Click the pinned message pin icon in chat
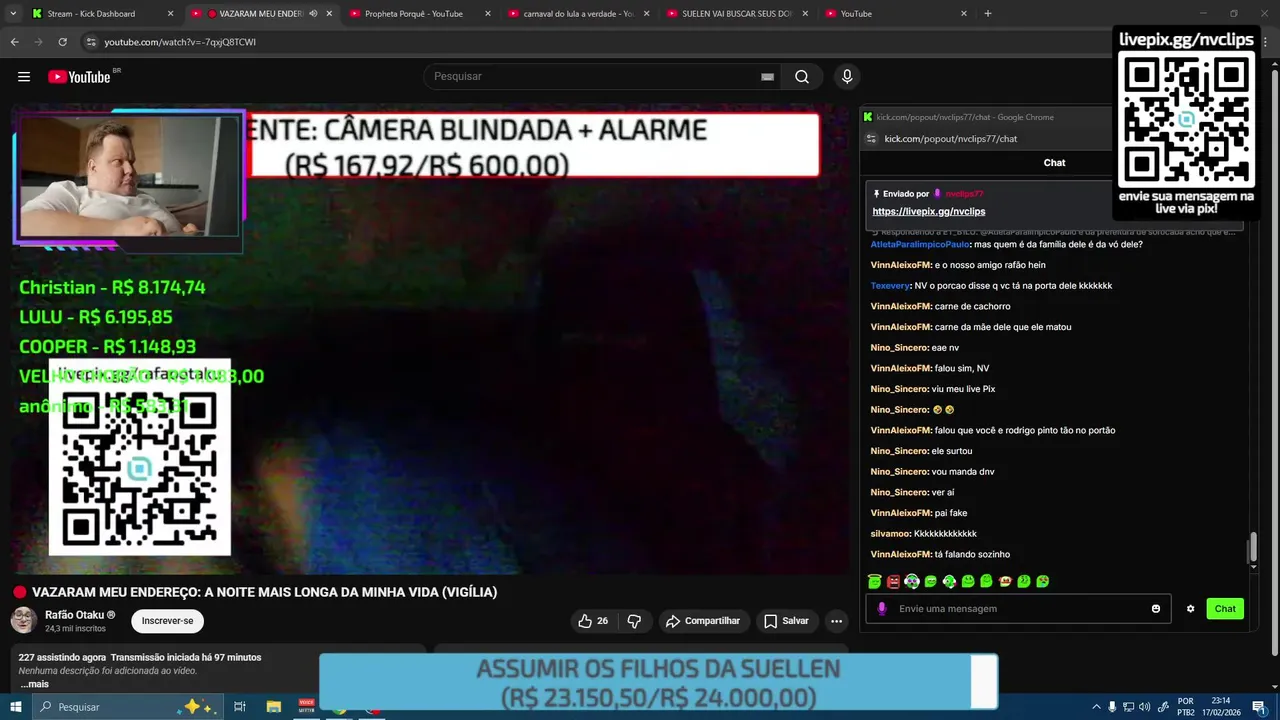This screenshot has width=1280, height=720. coord(876,194)
